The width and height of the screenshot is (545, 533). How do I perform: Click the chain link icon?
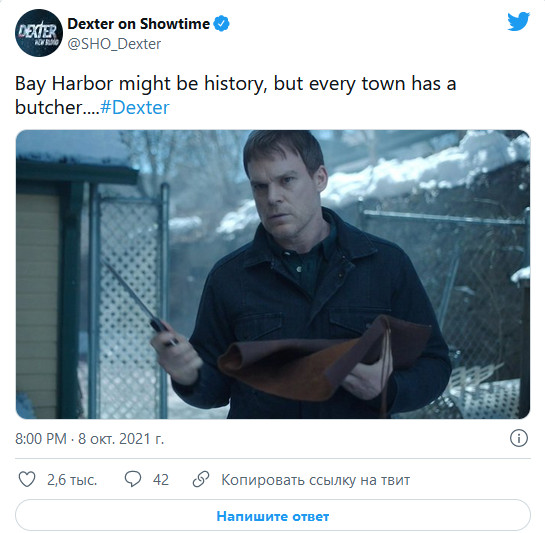tap(201, 479)
